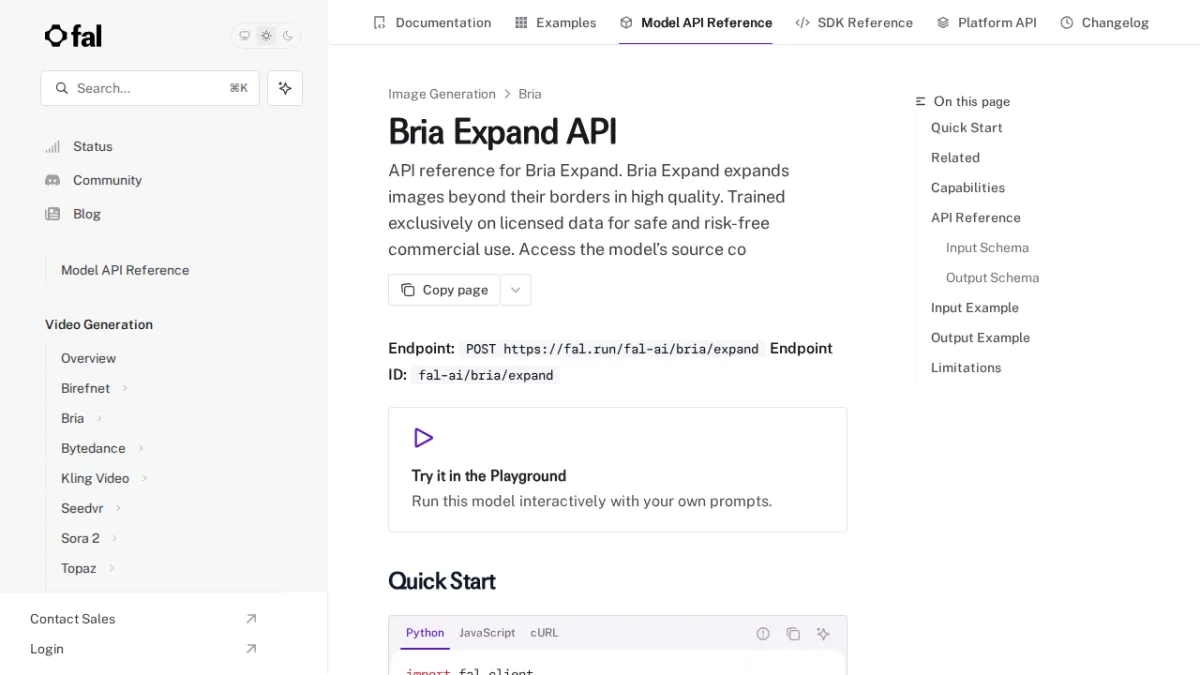Expand Kling Video sidebar chevron
Screen dimensions: 1200x675
coord(144,478)
